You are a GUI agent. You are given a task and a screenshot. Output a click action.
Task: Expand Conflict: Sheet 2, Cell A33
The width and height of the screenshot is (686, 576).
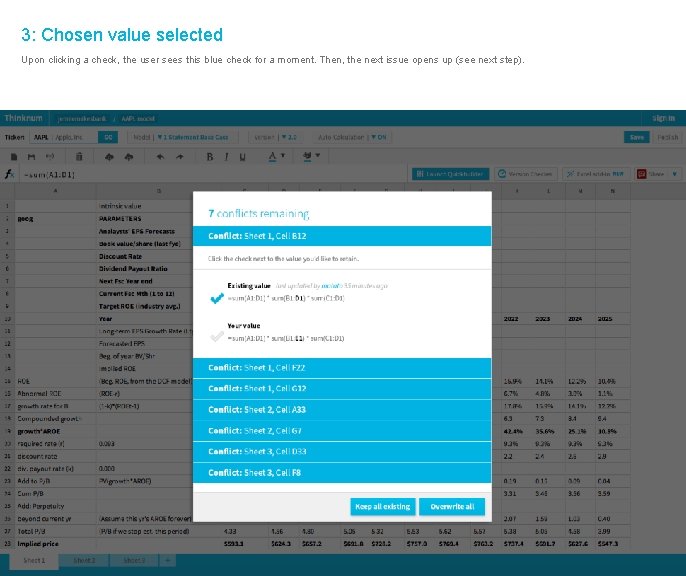click(x=342, y=410)
